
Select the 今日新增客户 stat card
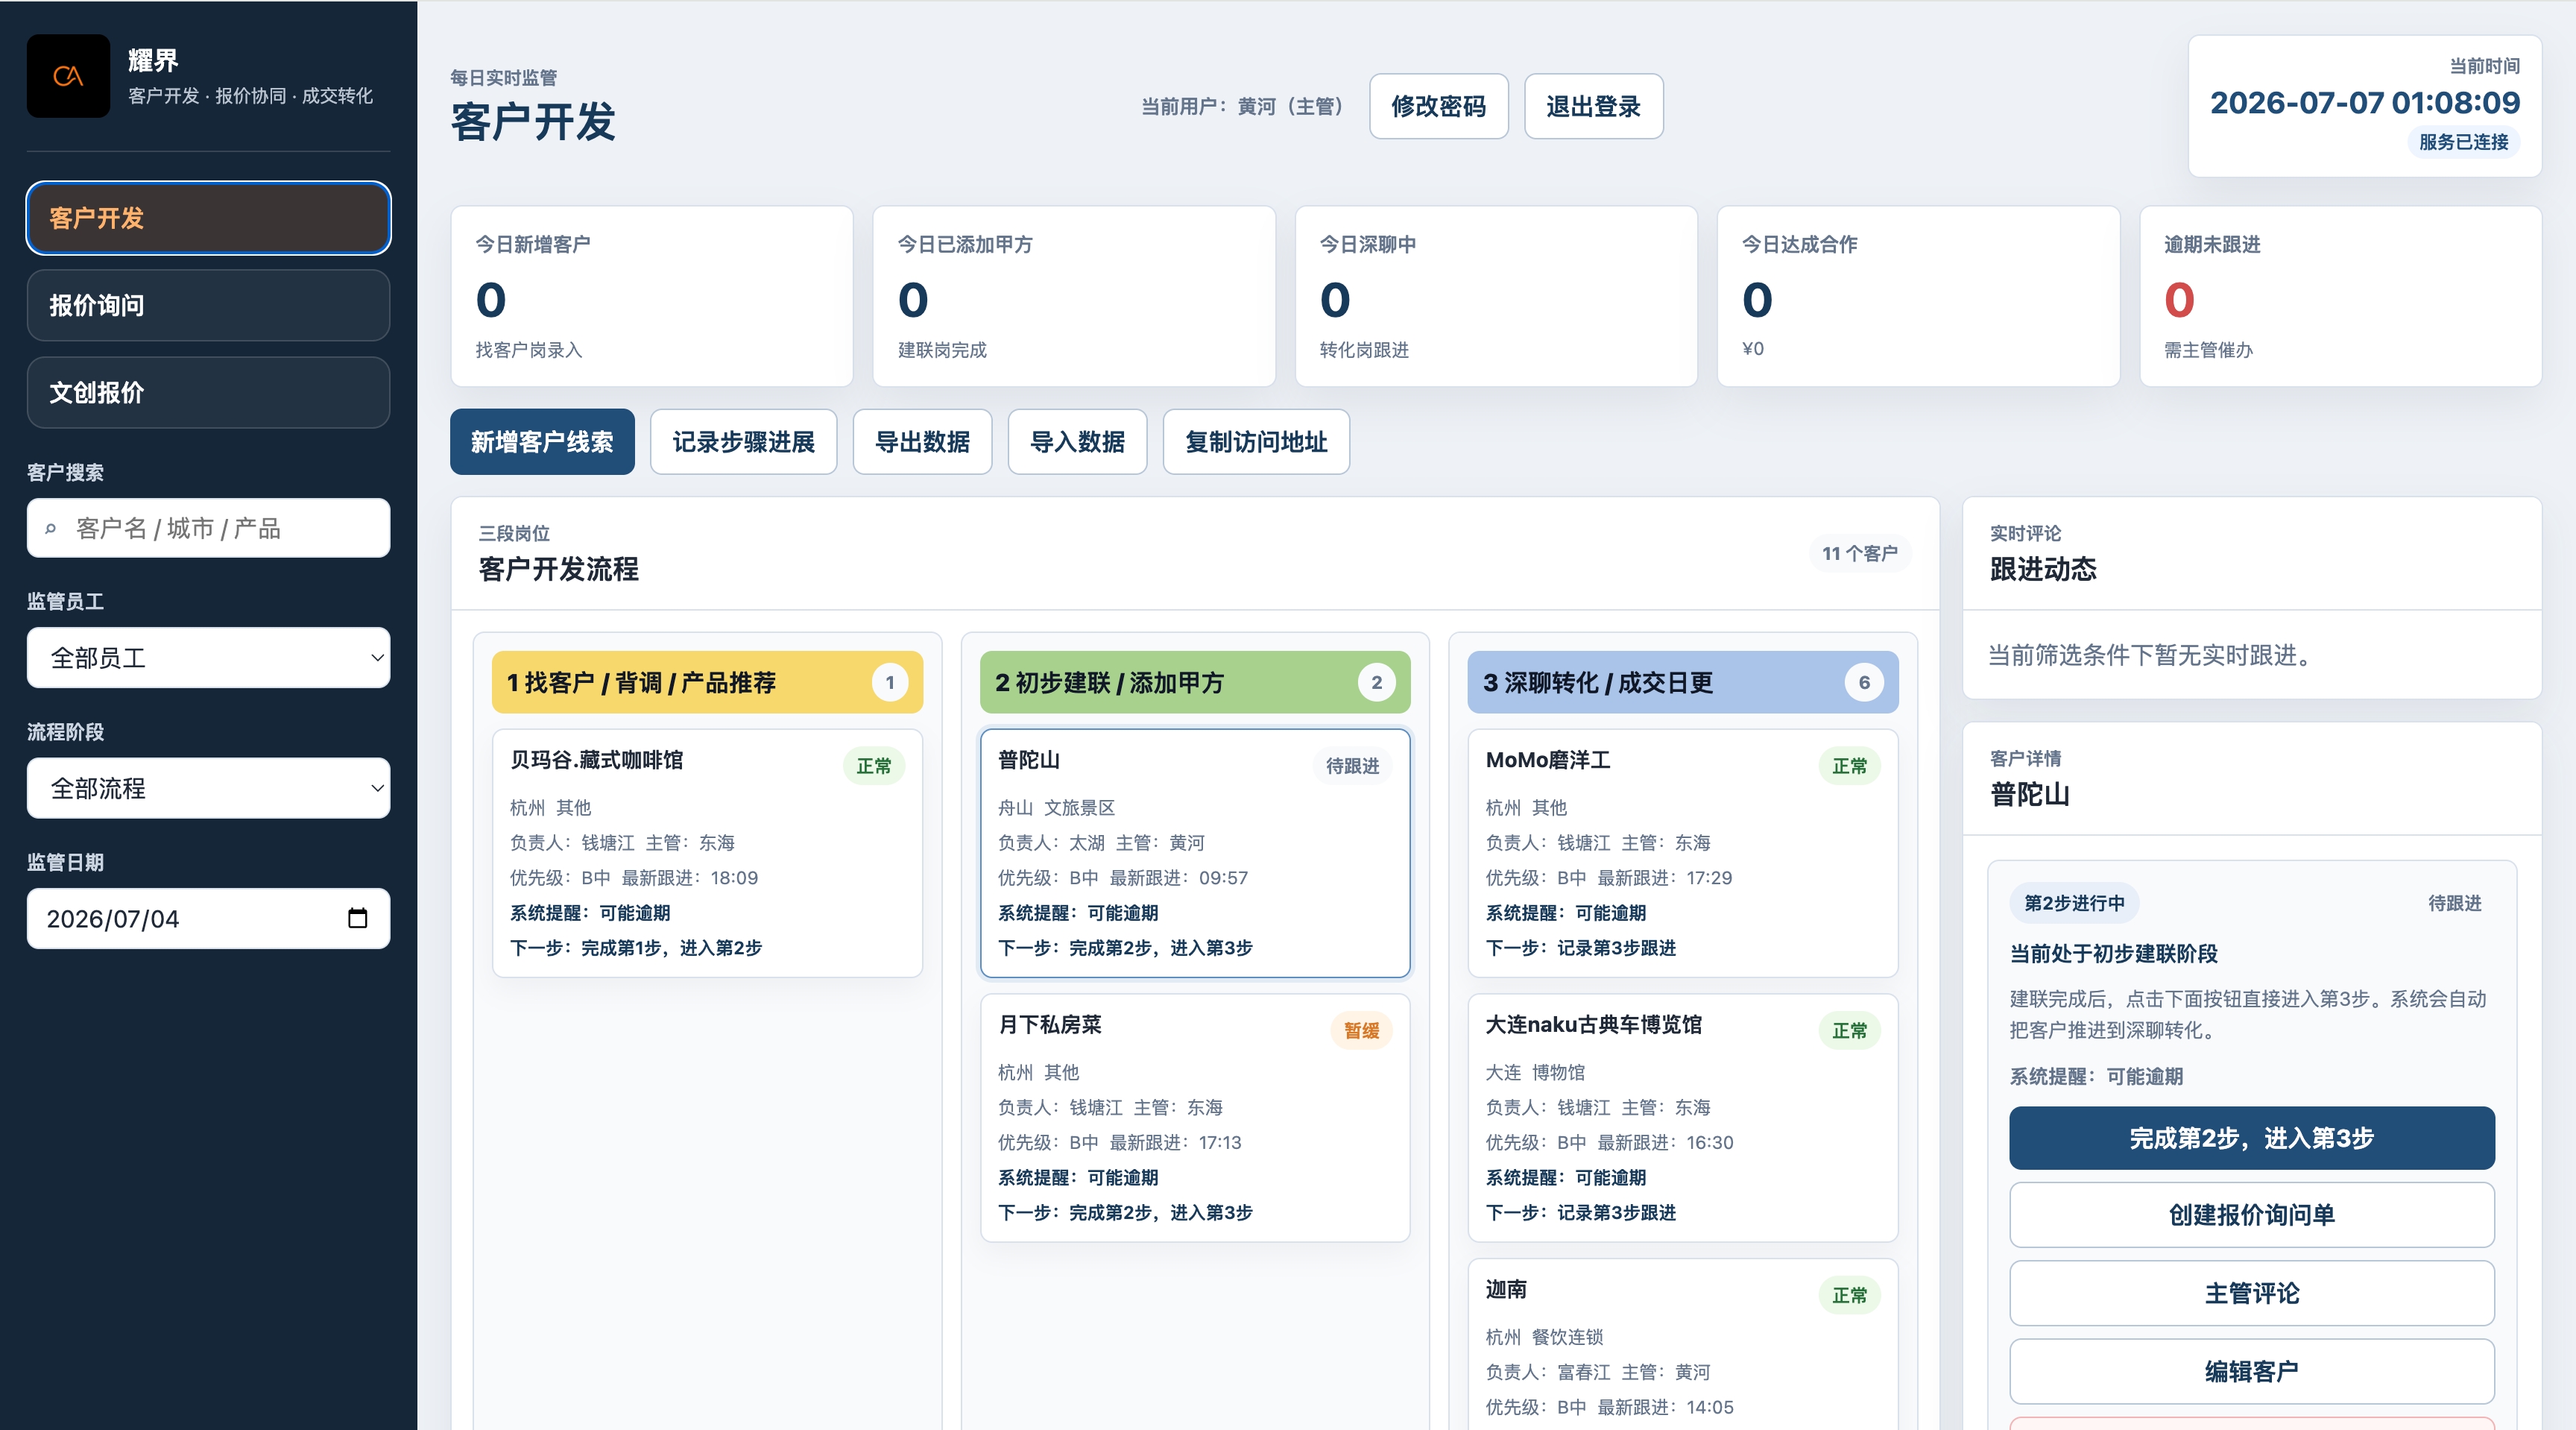[x=652, y=296]
